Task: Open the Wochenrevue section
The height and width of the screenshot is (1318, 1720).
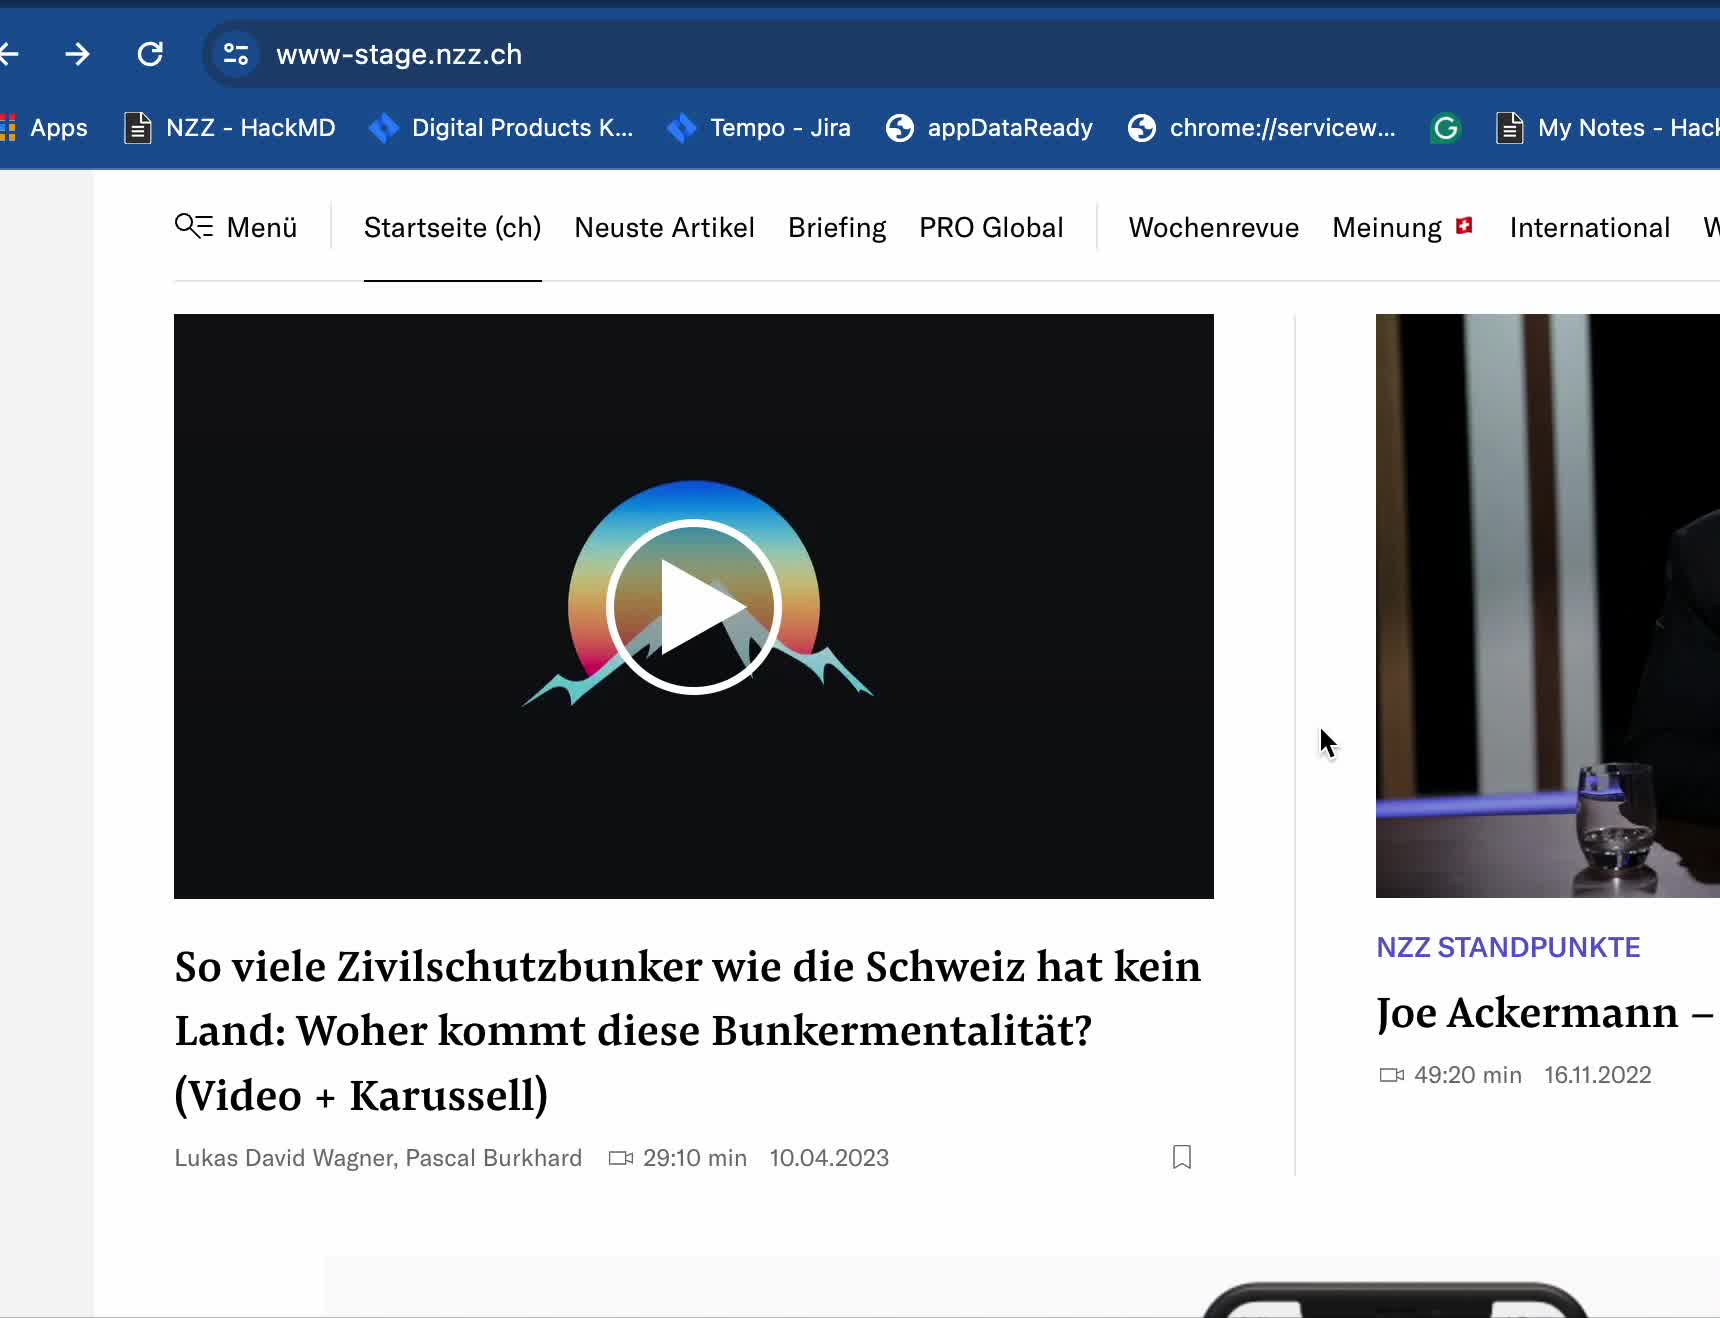Action: point(1213,228)
